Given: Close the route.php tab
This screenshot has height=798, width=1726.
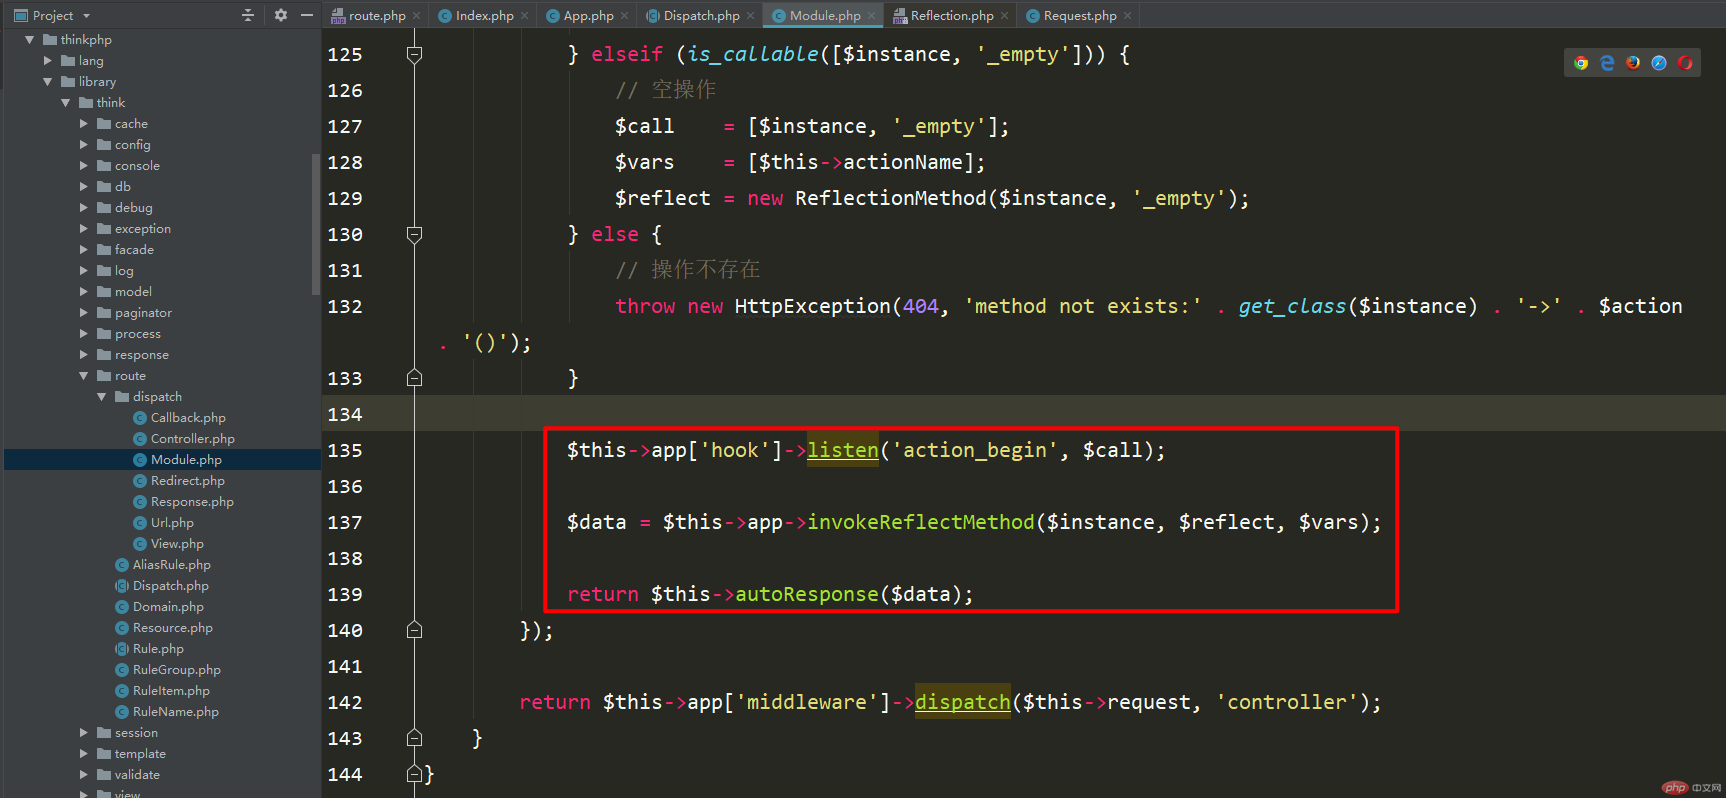Looking at the screenshot, I should click(417, 16).
